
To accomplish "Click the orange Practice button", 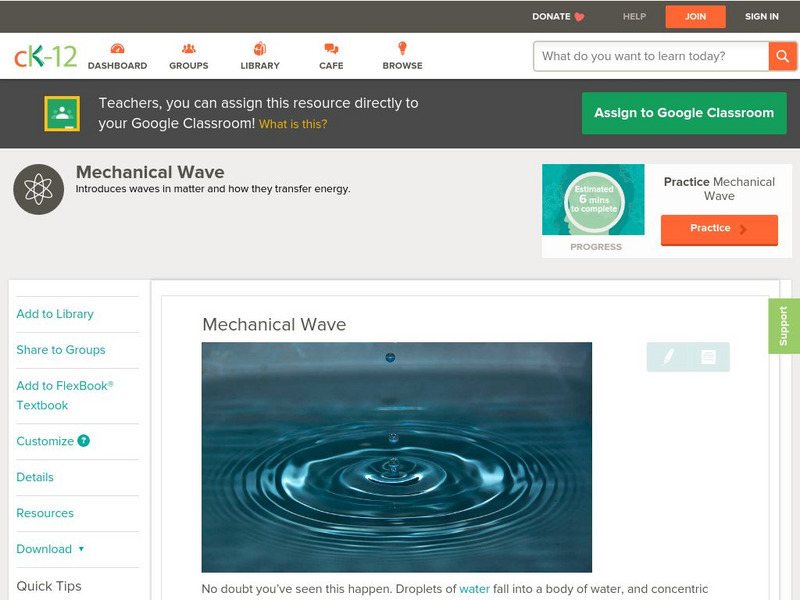I will [x=719, y=230].
